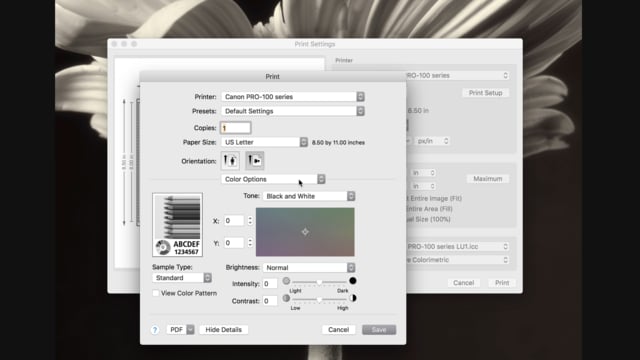Open color profile dropdown PRO-100 series LU1.icc
640x360 pixels.
[x=457, y=247]
